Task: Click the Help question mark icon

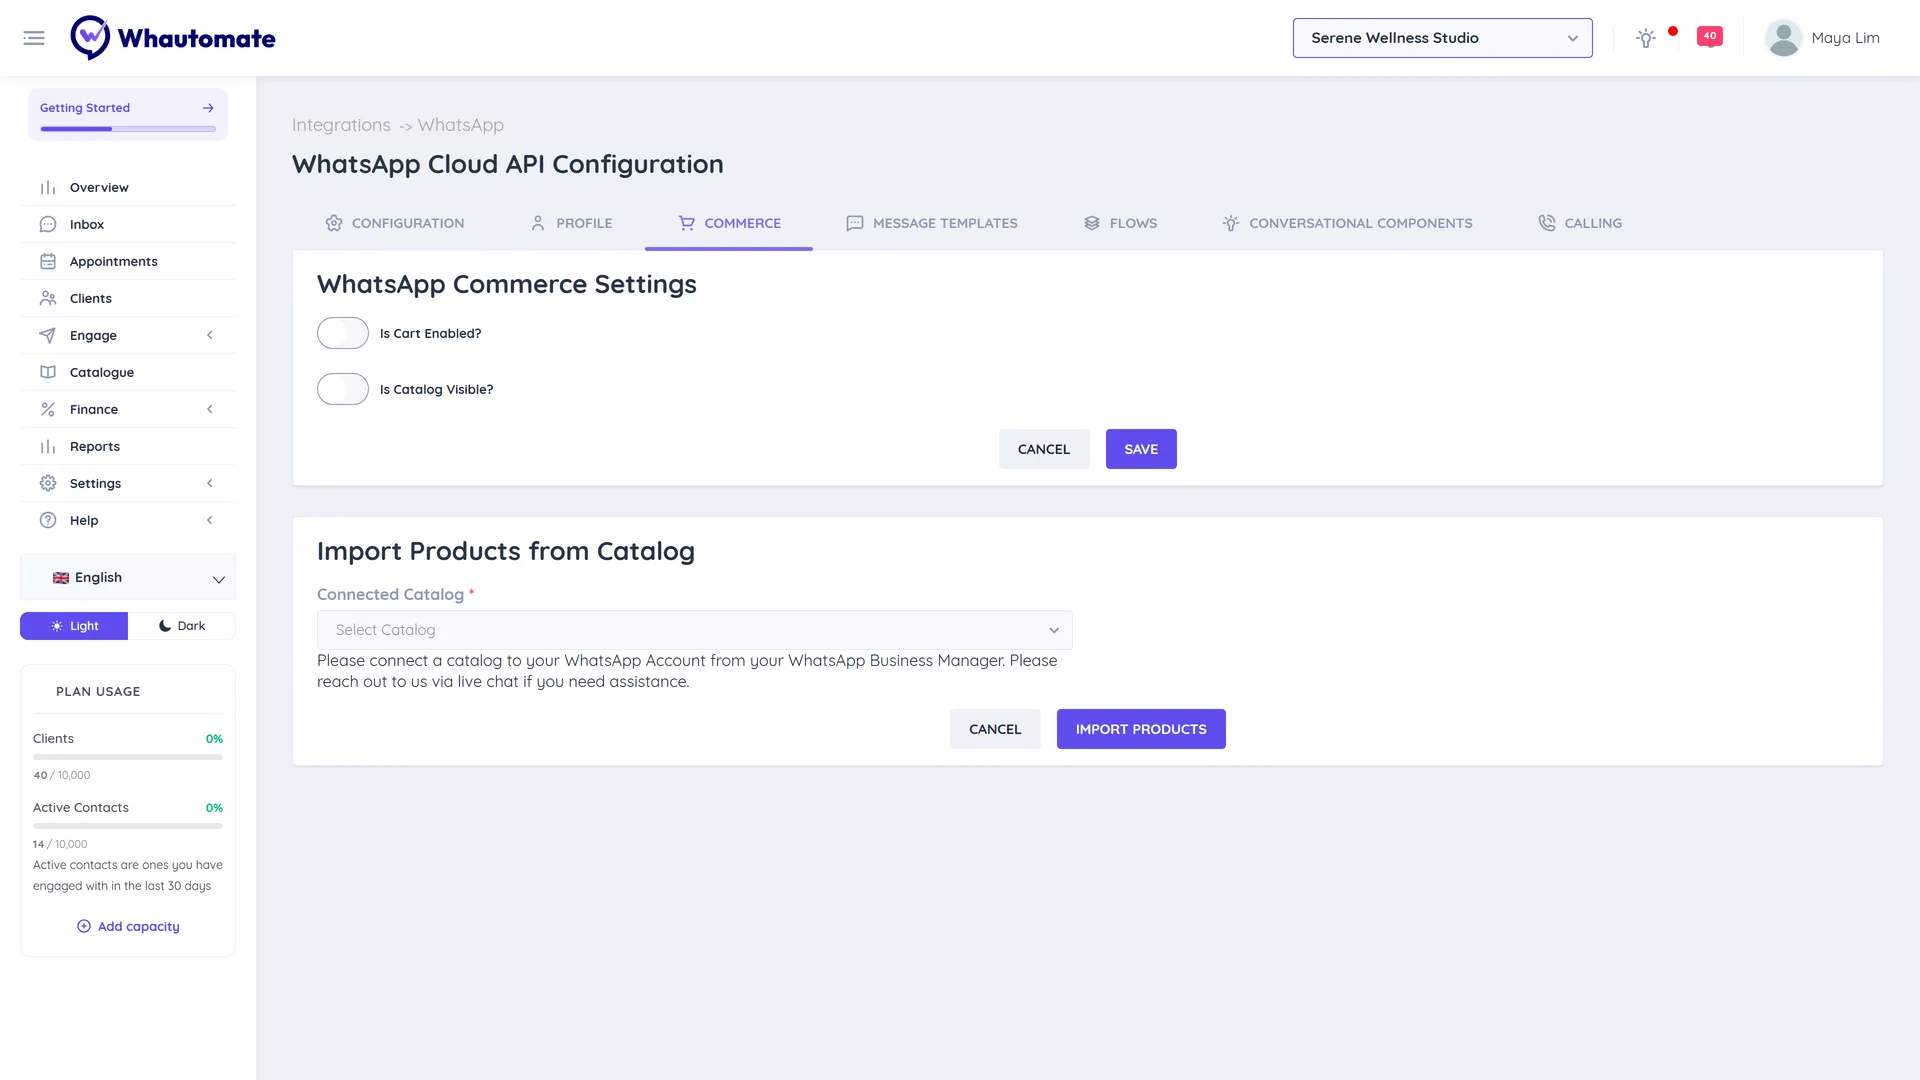Action: pos(48,521)
